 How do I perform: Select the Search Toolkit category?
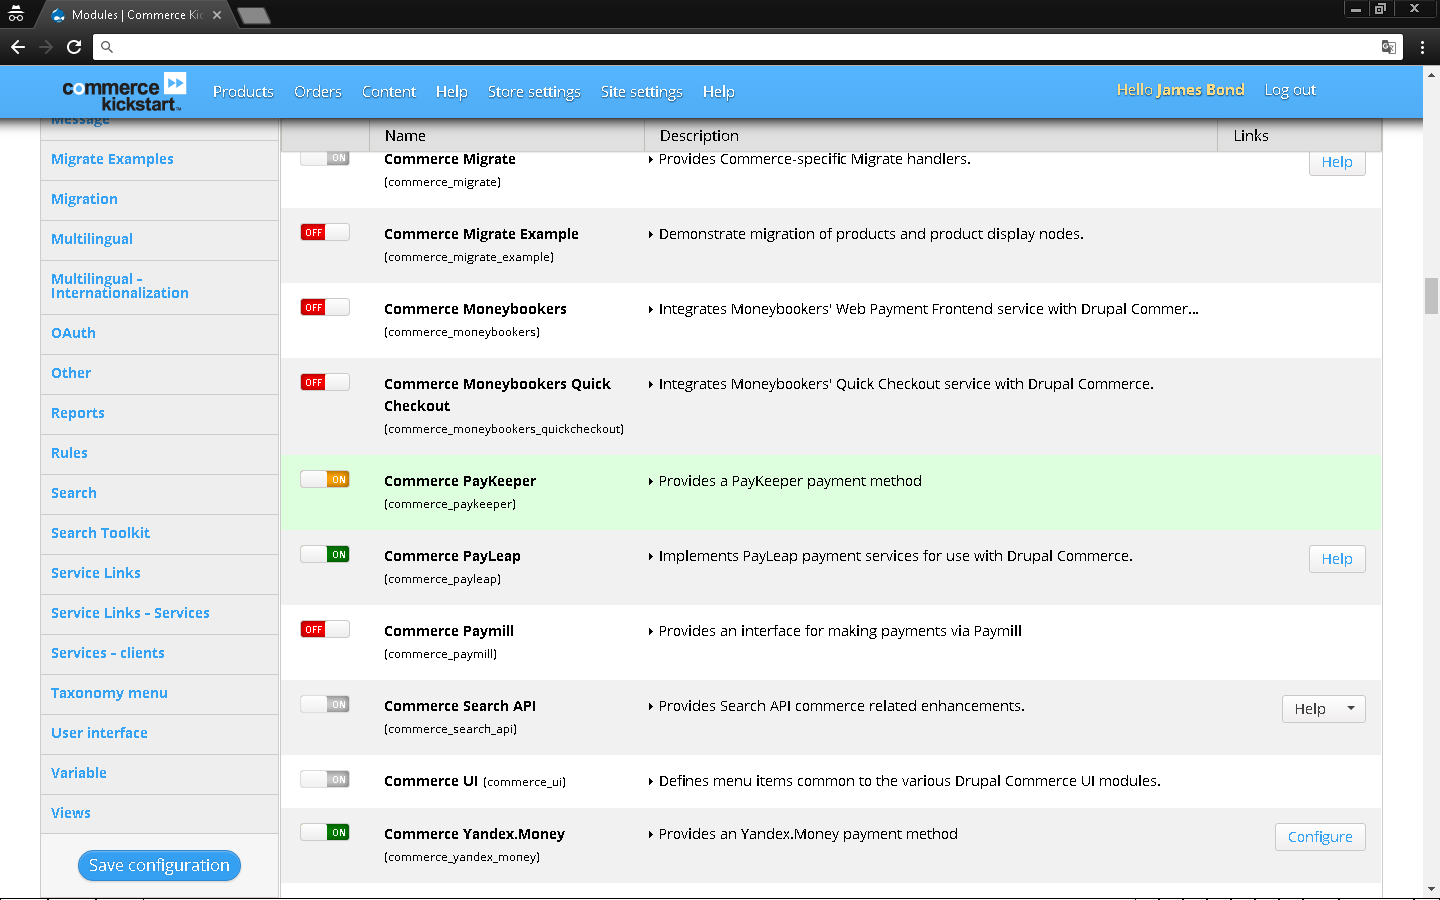click(100, 533)
